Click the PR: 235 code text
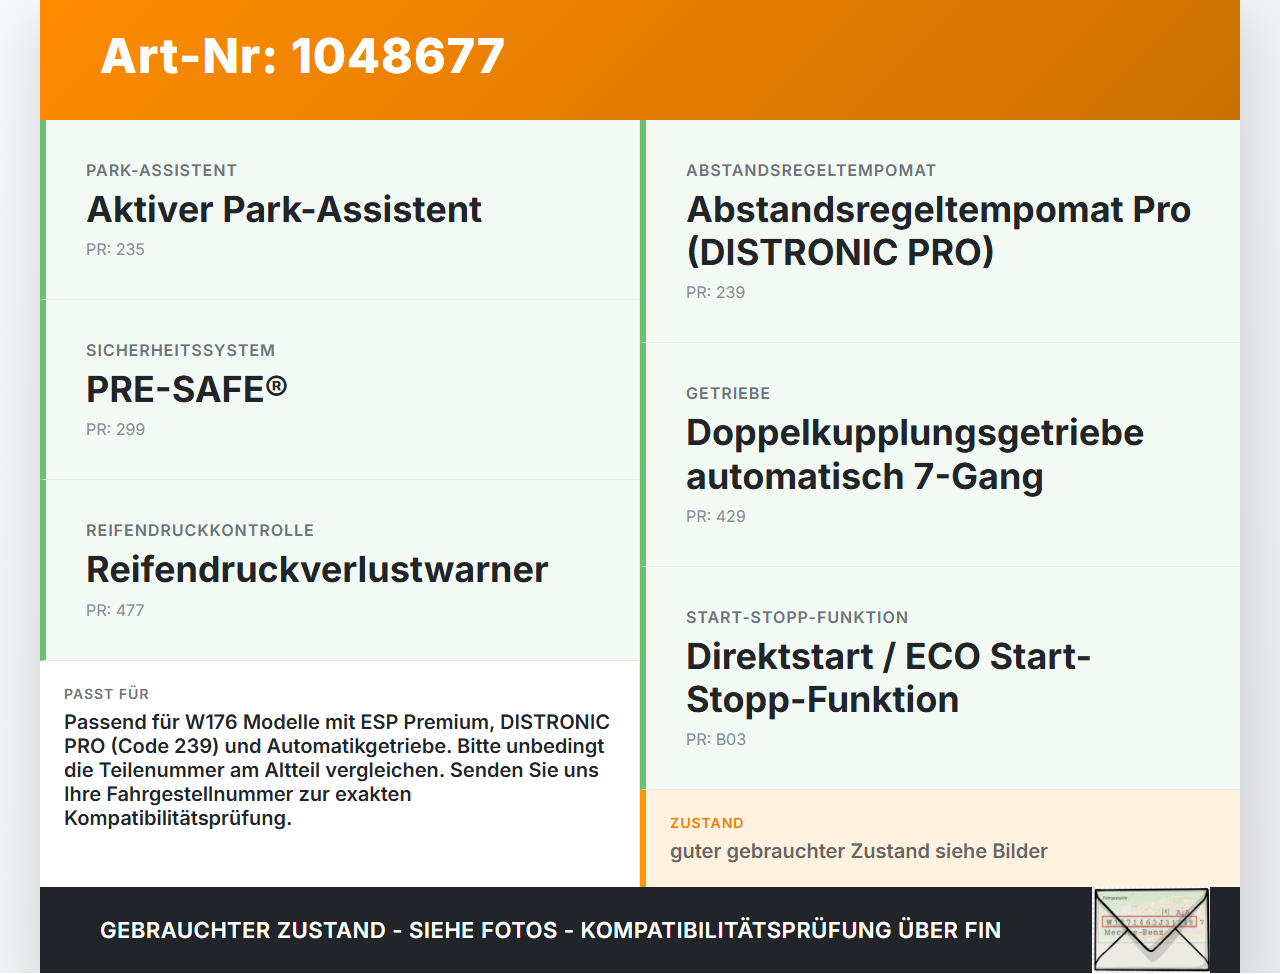This screenshot has height=974, width=1280. coord(115,249)
